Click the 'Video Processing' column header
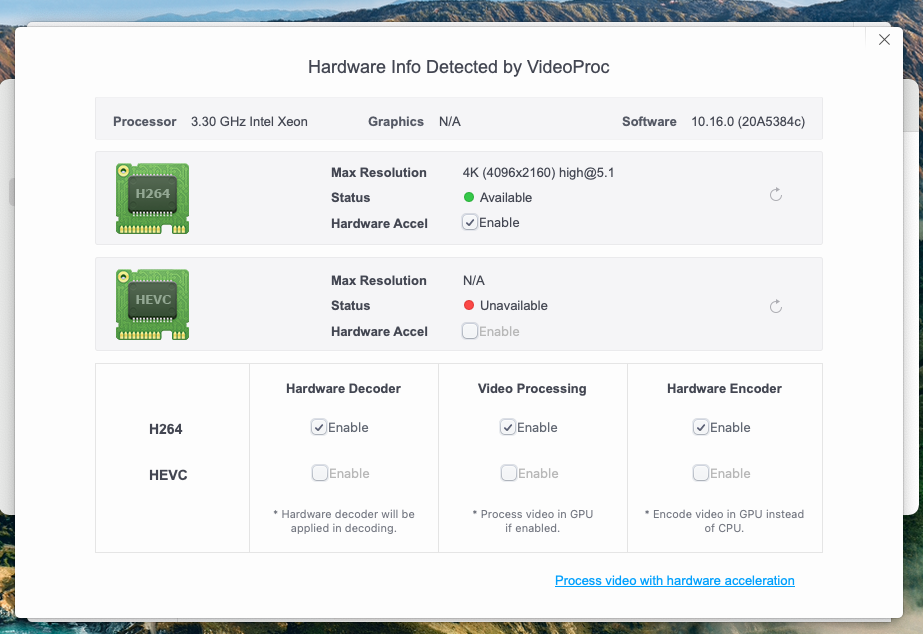The width and height of the screenshot is (923, 634). [532, 389]
